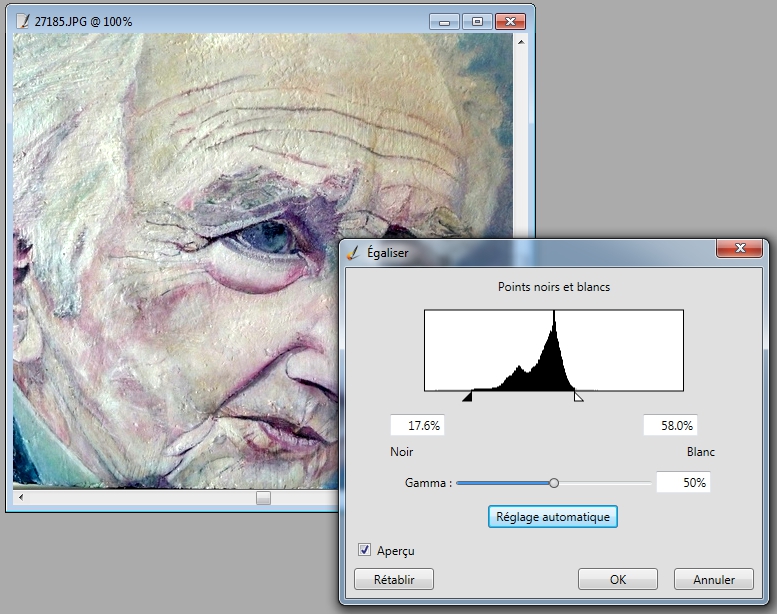Click the Égaliser dialog brush icon
This screenshot has height=614, width=777.
click(x=352, y=253)
